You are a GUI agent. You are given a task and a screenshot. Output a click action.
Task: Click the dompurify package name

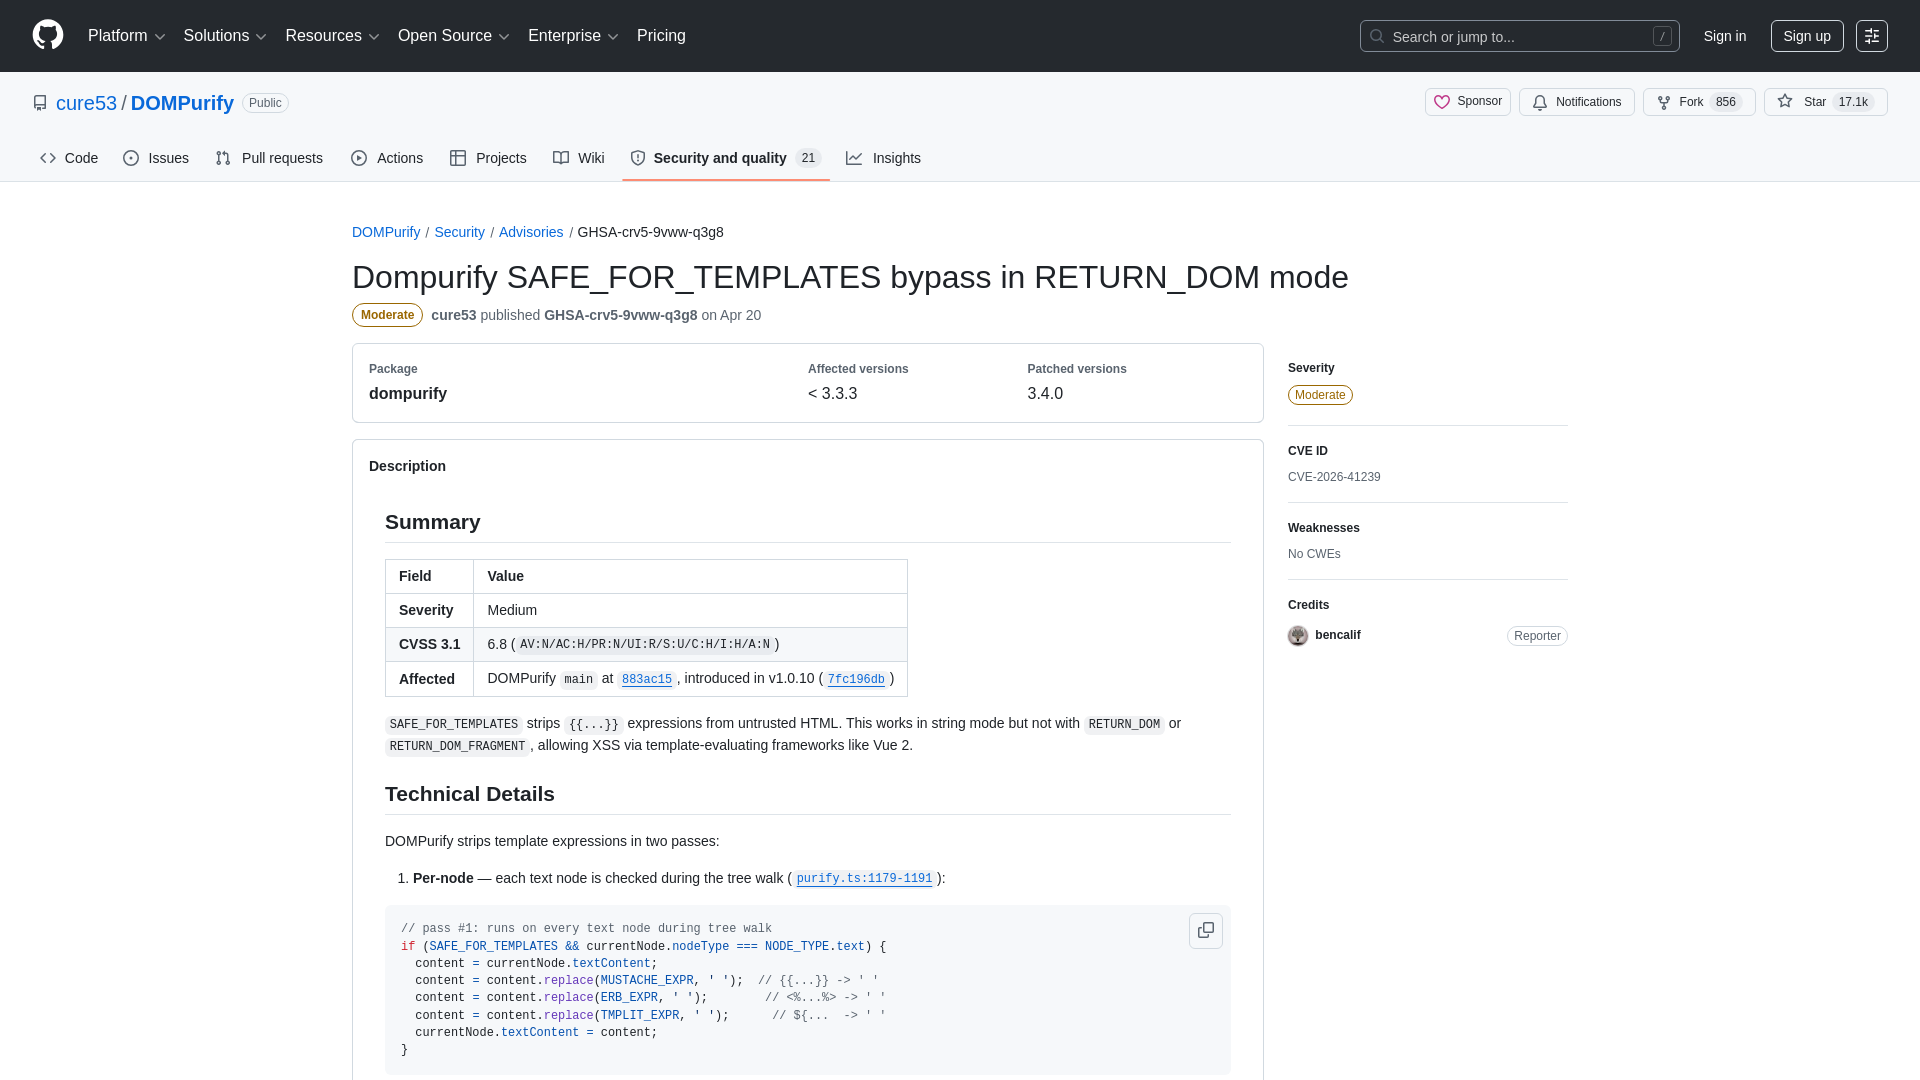[408, 394]
